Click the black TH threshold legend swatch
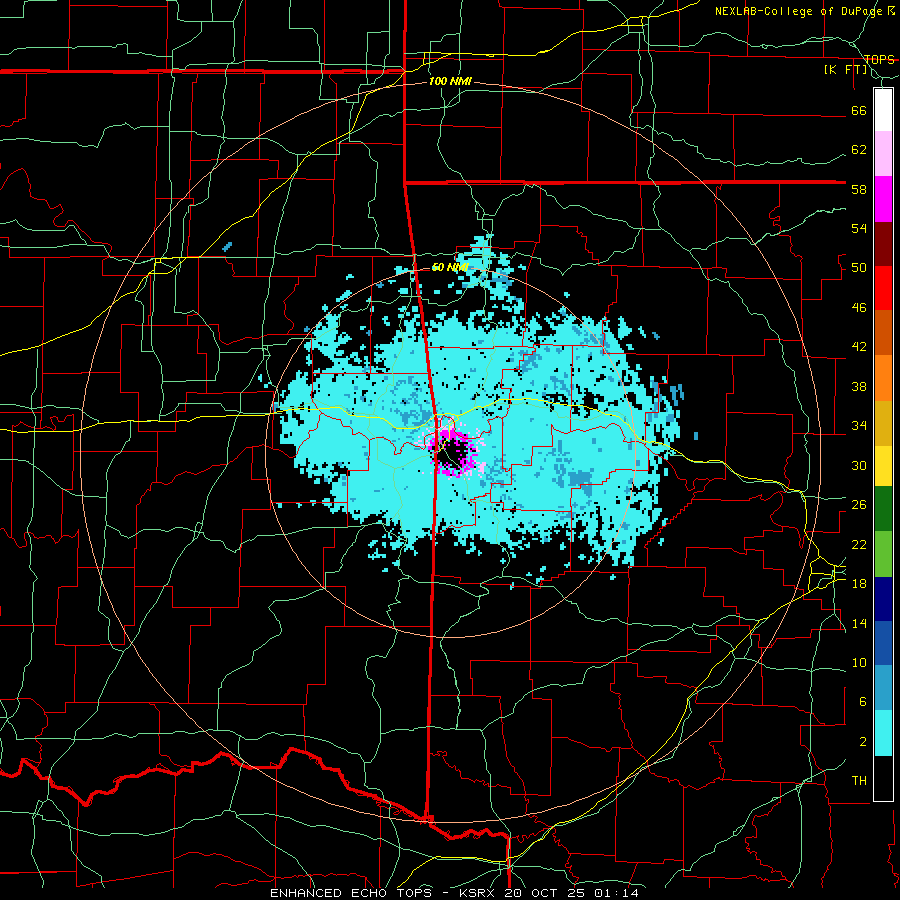The width and height of the screenshot is (900, 900). tap(883, 778)
